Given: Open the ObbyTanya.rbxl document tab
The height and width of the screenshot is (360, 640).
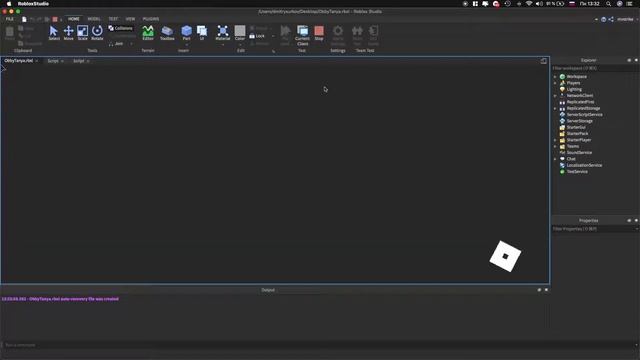Looking at the screenshot, I should click(20, 61).
